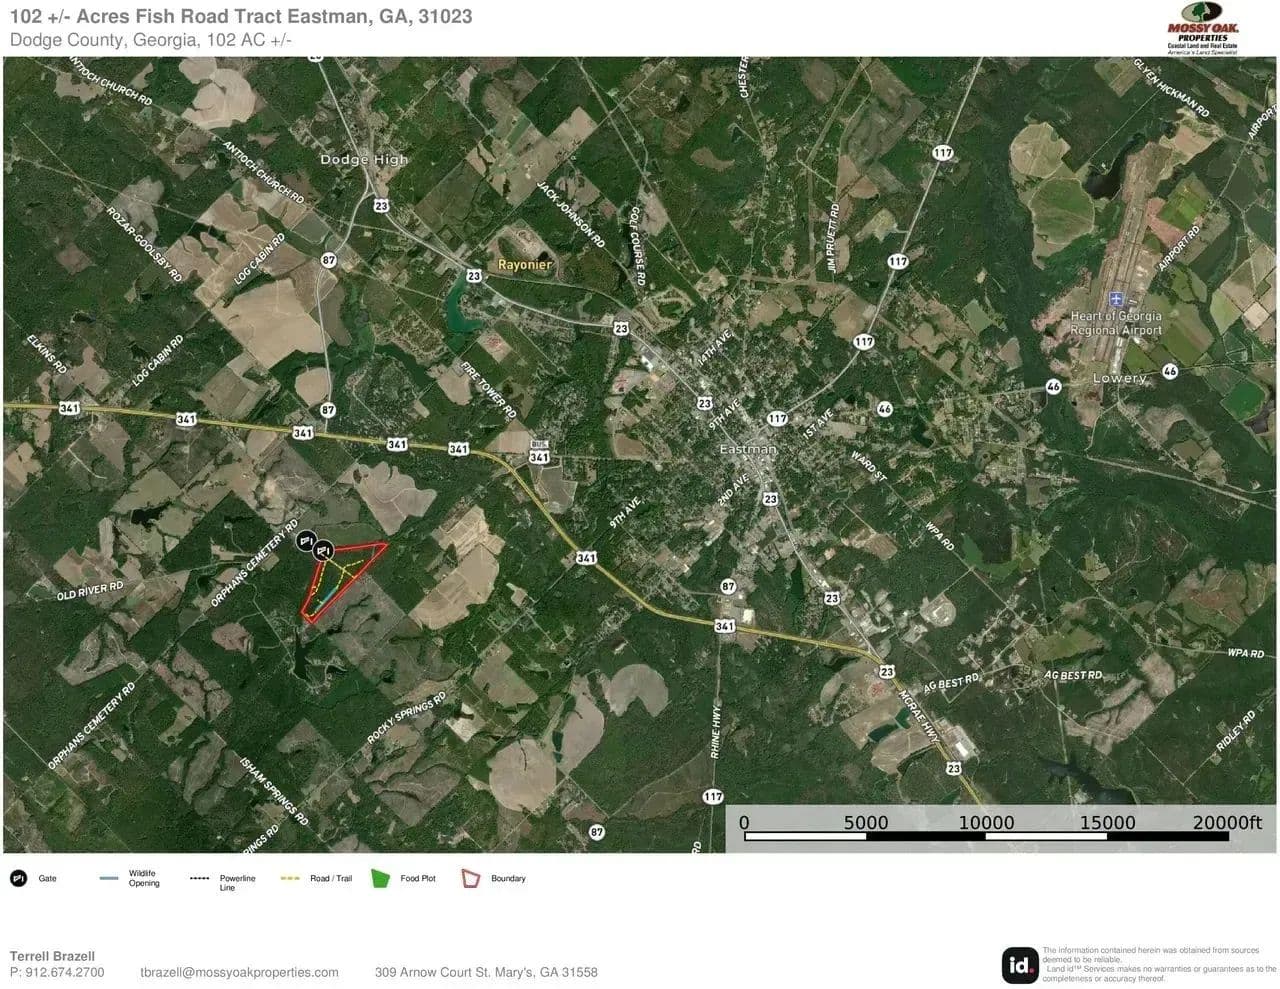Image resolution: width=1280 pixels, height=989 pixels.
Task: Click the BUS 341 highway shield
Action: tap(539, 453)
